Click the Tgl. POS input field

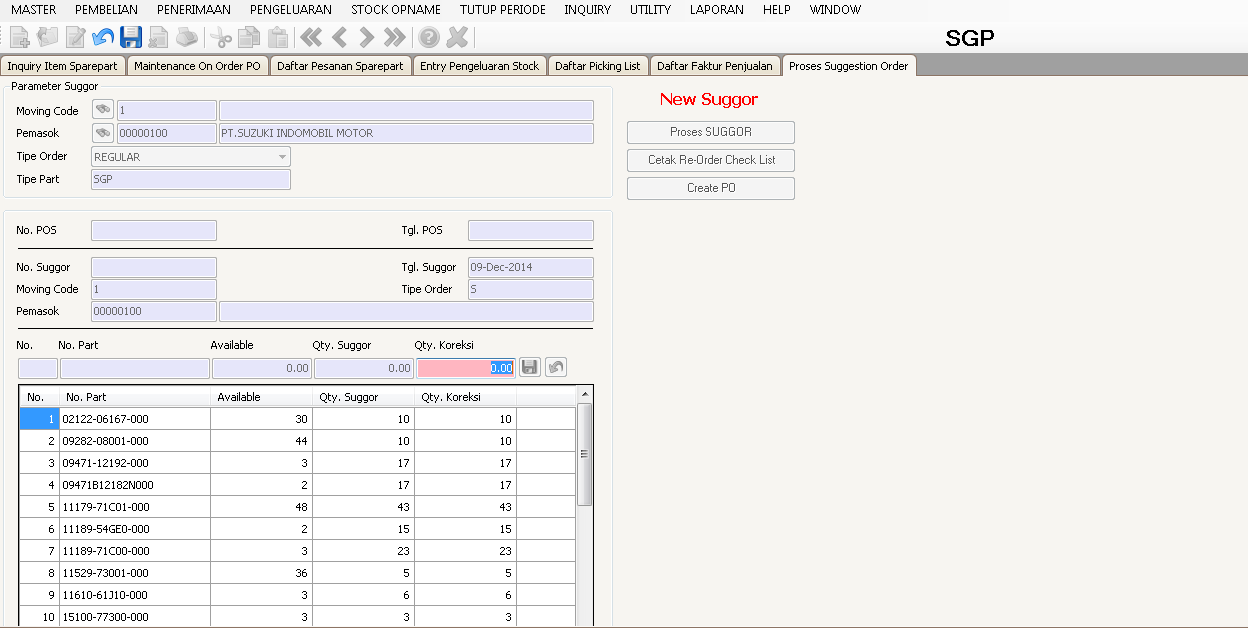[x=531, y=230]
